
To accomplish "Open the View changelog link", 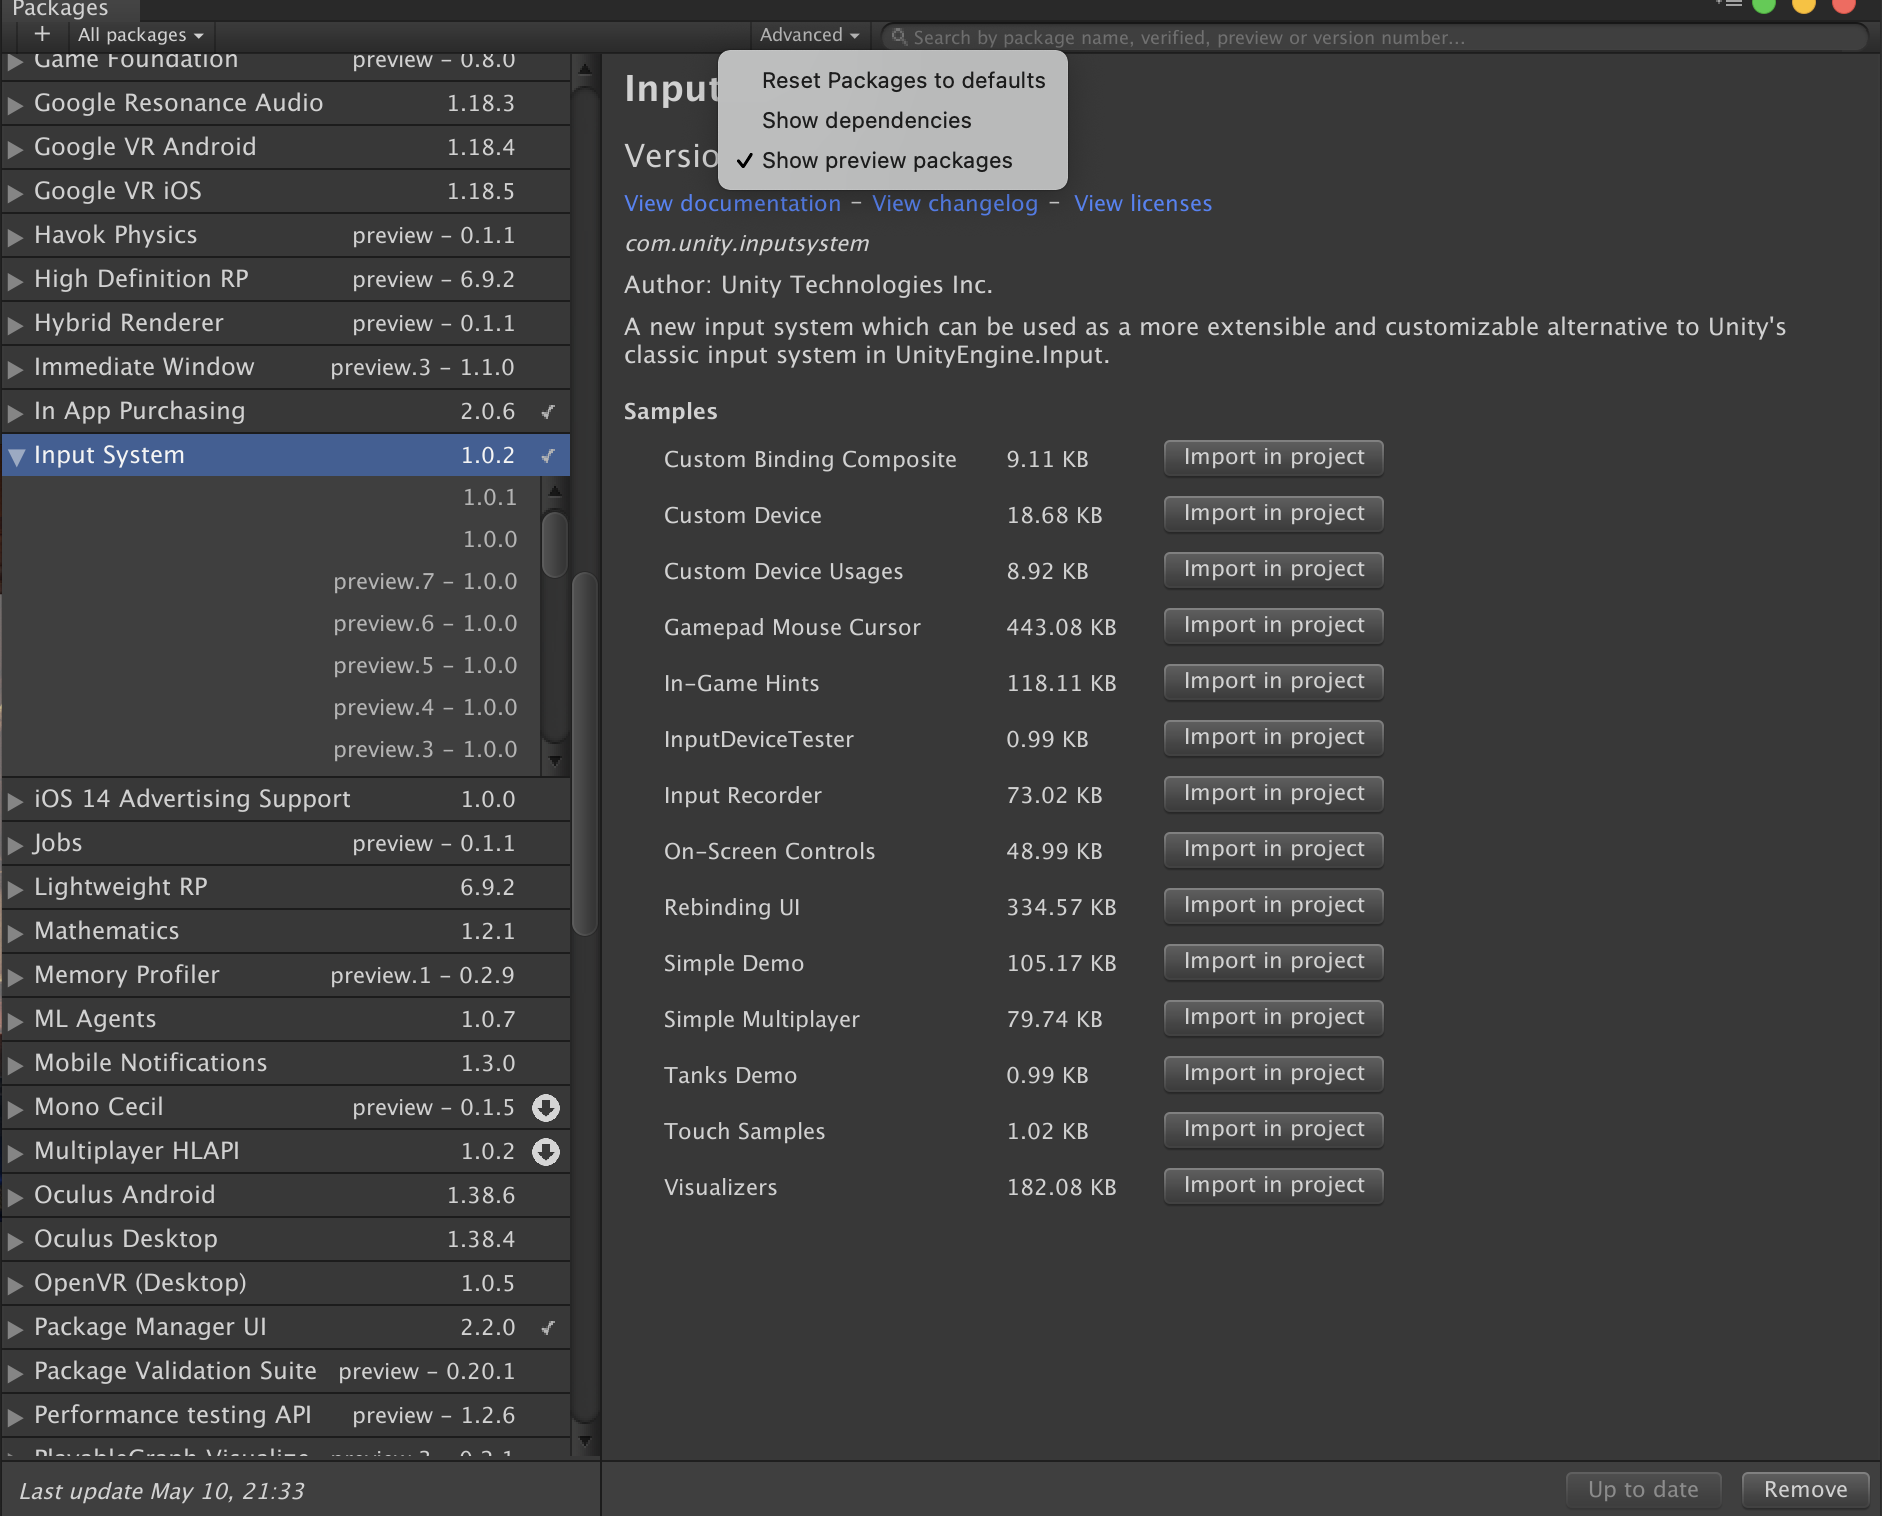I will pos(955,203).
